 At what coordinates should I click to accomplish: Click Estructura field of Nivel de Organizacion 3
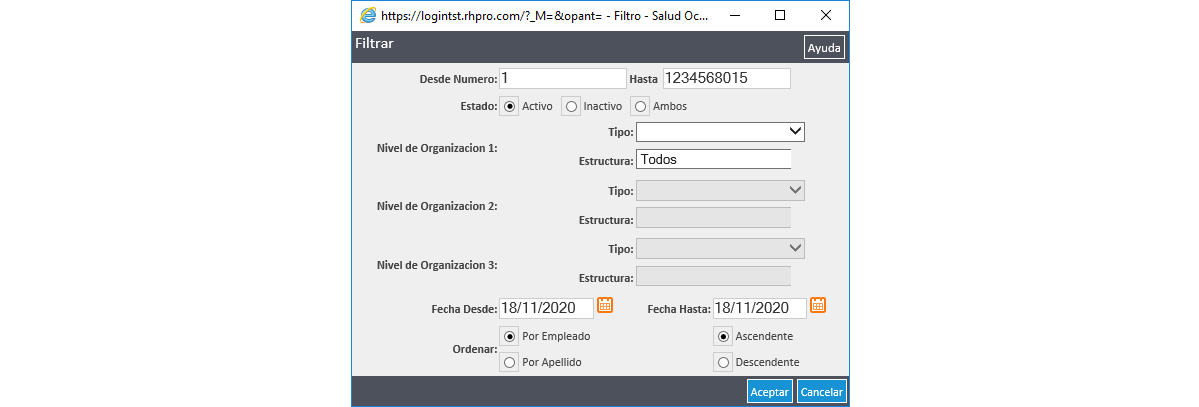[713, 276]
